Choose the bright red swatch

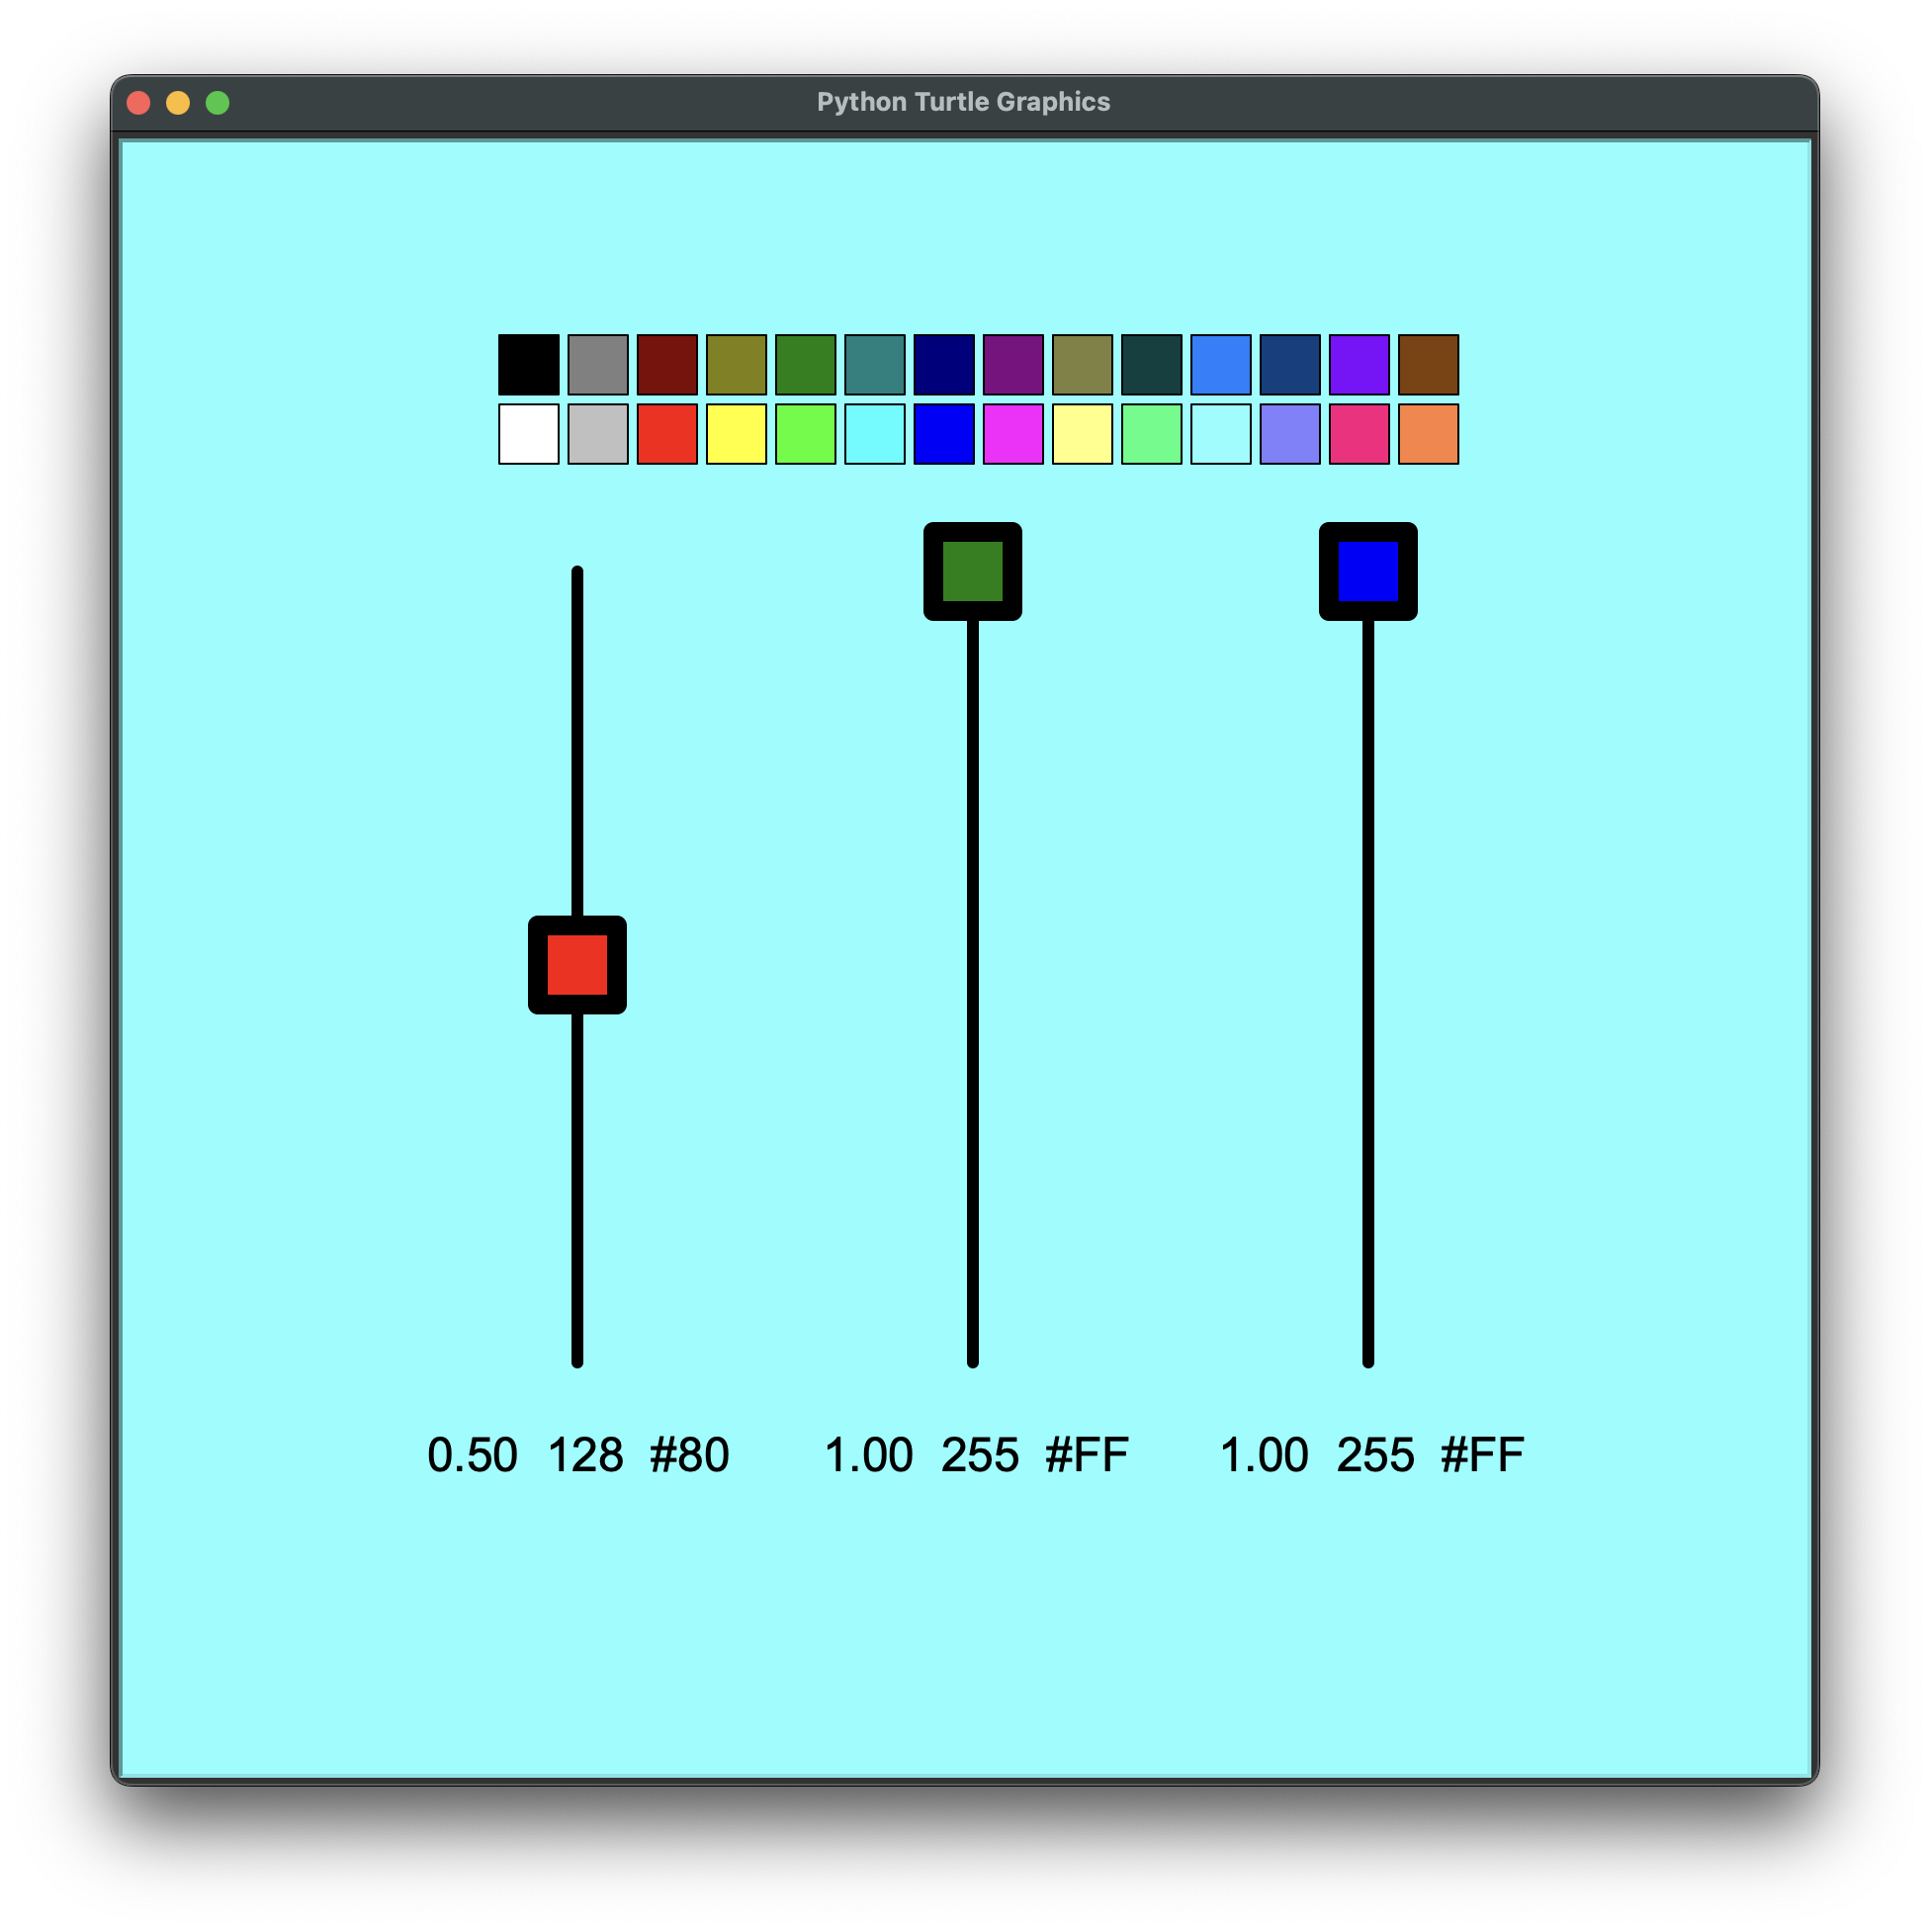(667, 434)
